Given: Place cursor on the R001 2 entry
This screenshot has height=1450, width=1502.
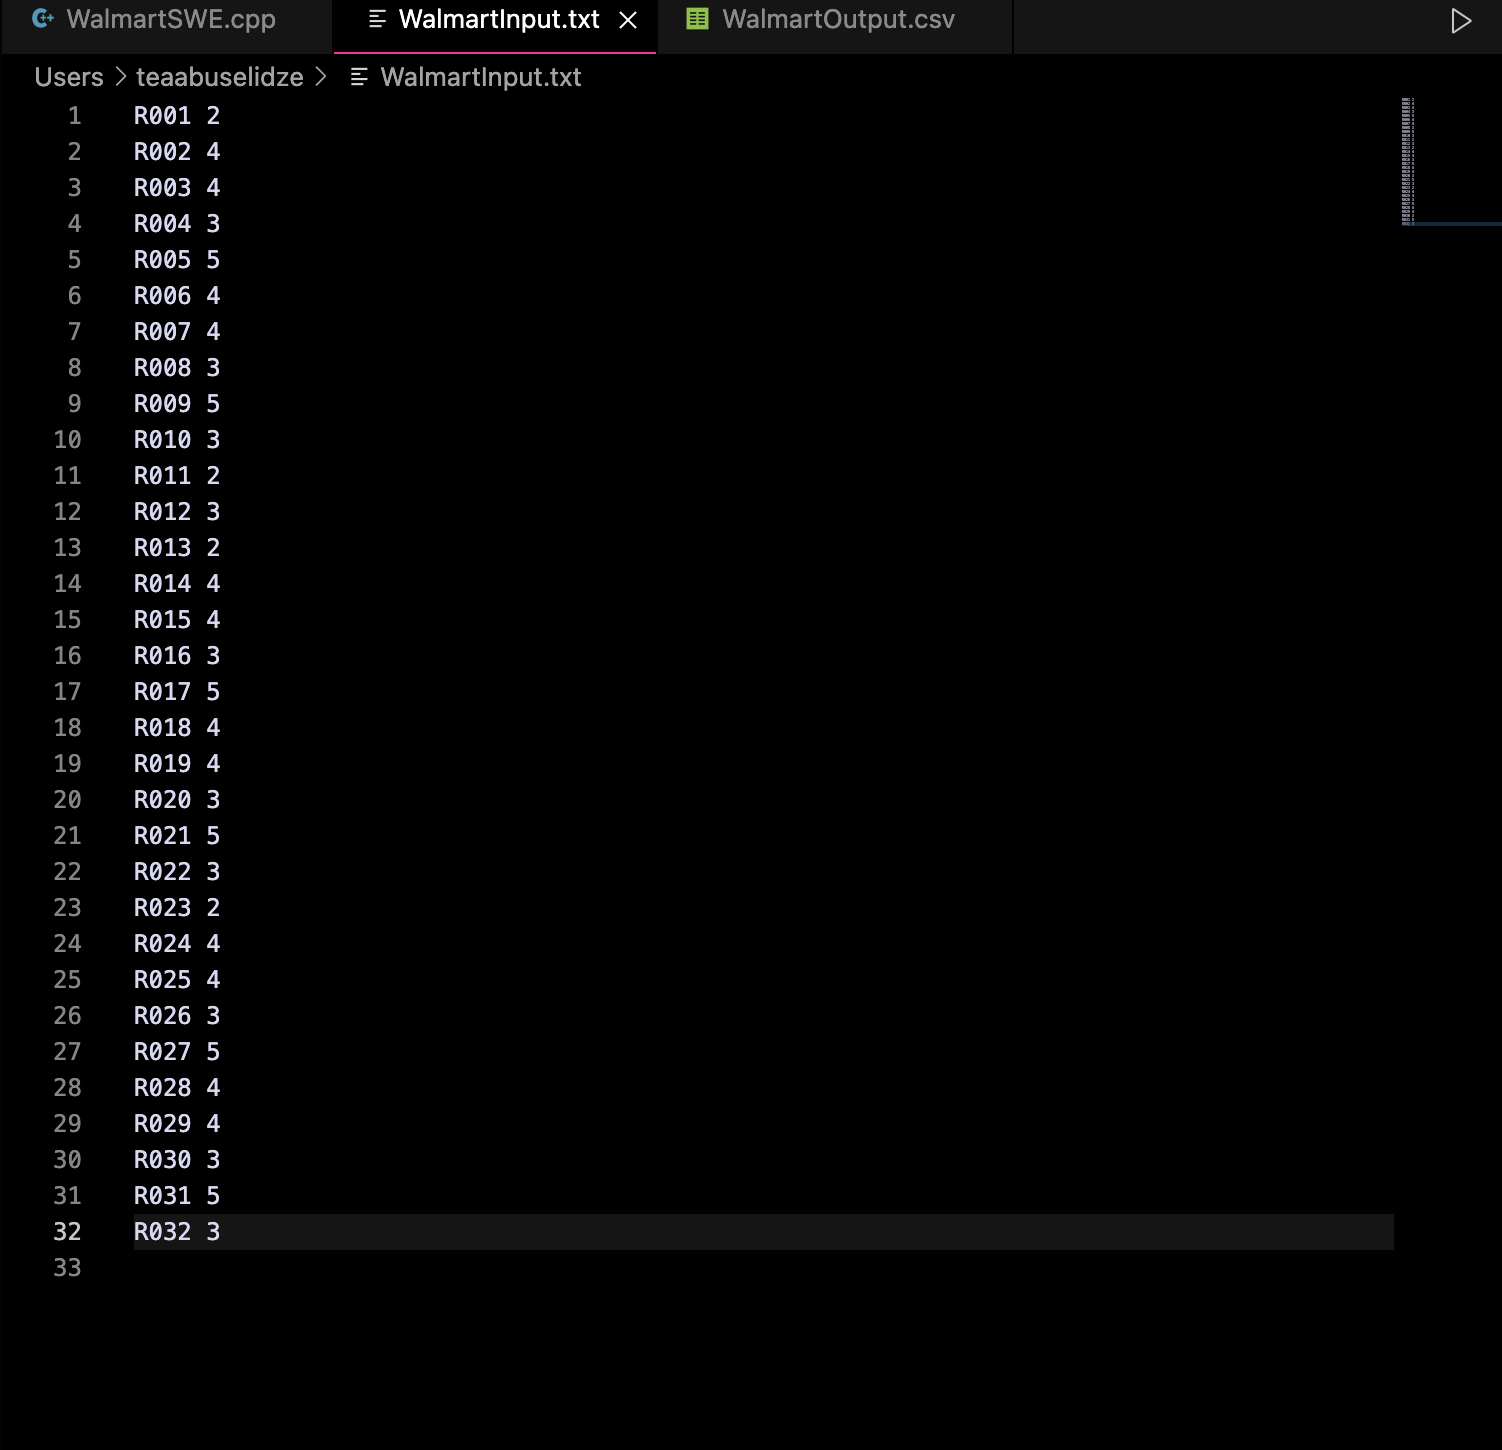Looking at the screenshot, I should 177,115.
